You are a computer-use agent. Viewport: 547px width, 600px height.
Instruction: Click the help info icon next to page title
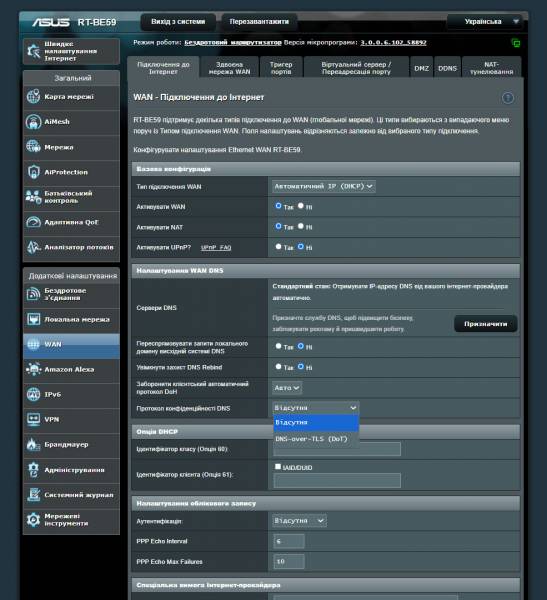pos(508,98)
